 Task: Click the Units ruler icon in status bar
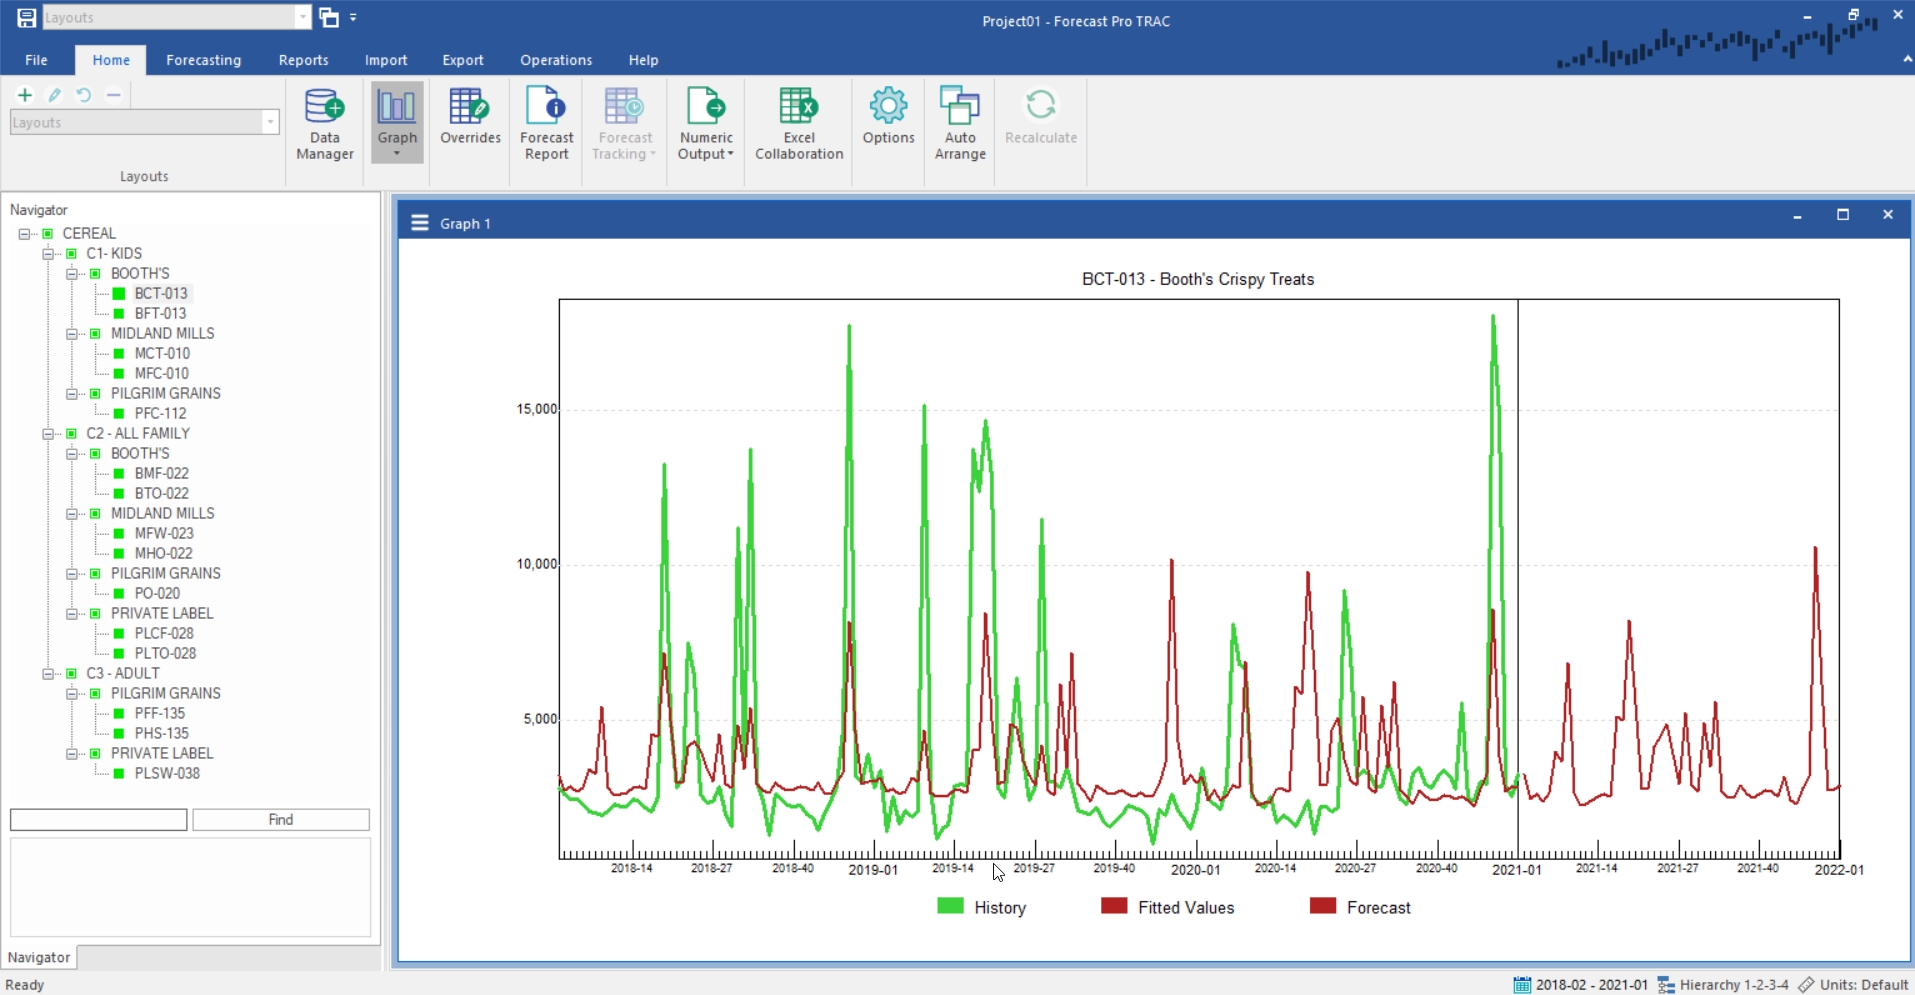[x=1806, y=985]
